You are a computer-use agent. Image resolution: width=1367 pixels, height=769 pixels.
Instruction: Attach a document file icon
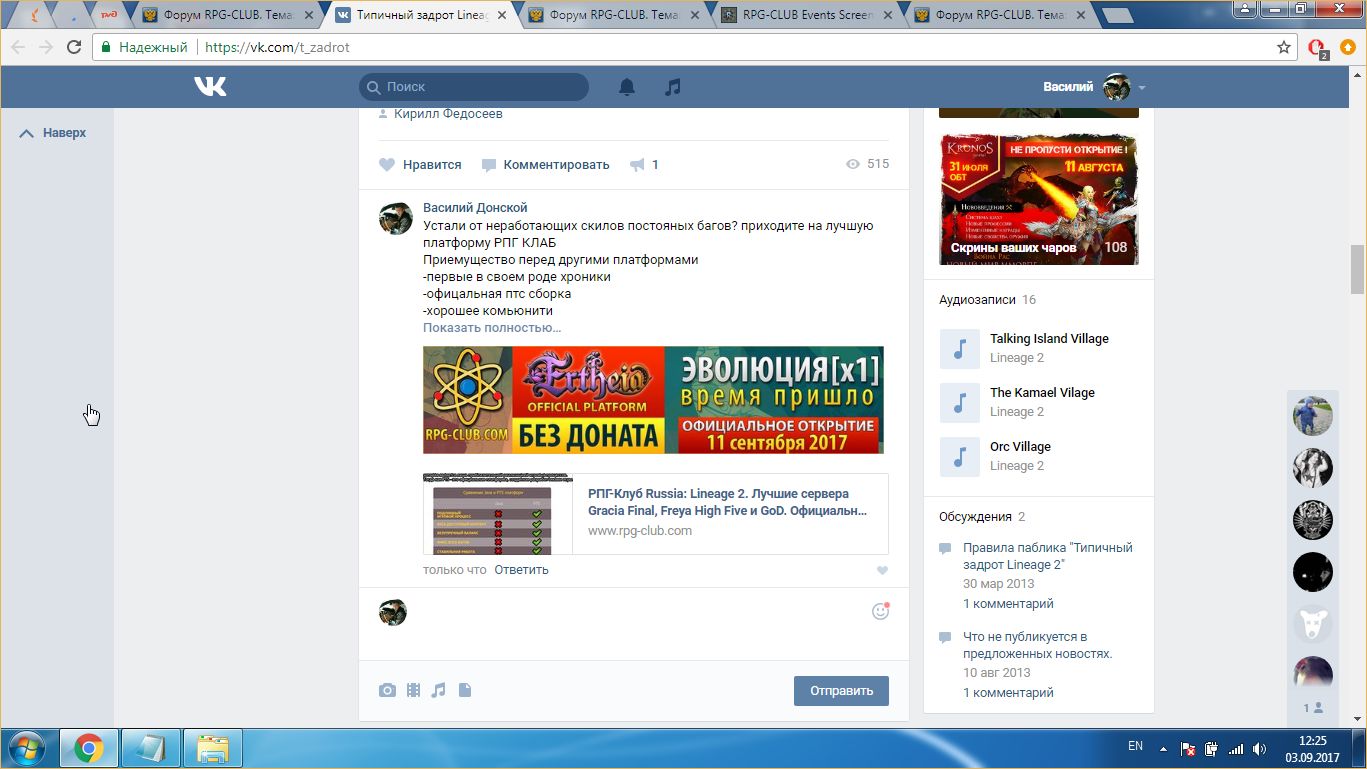click(465, 690)
